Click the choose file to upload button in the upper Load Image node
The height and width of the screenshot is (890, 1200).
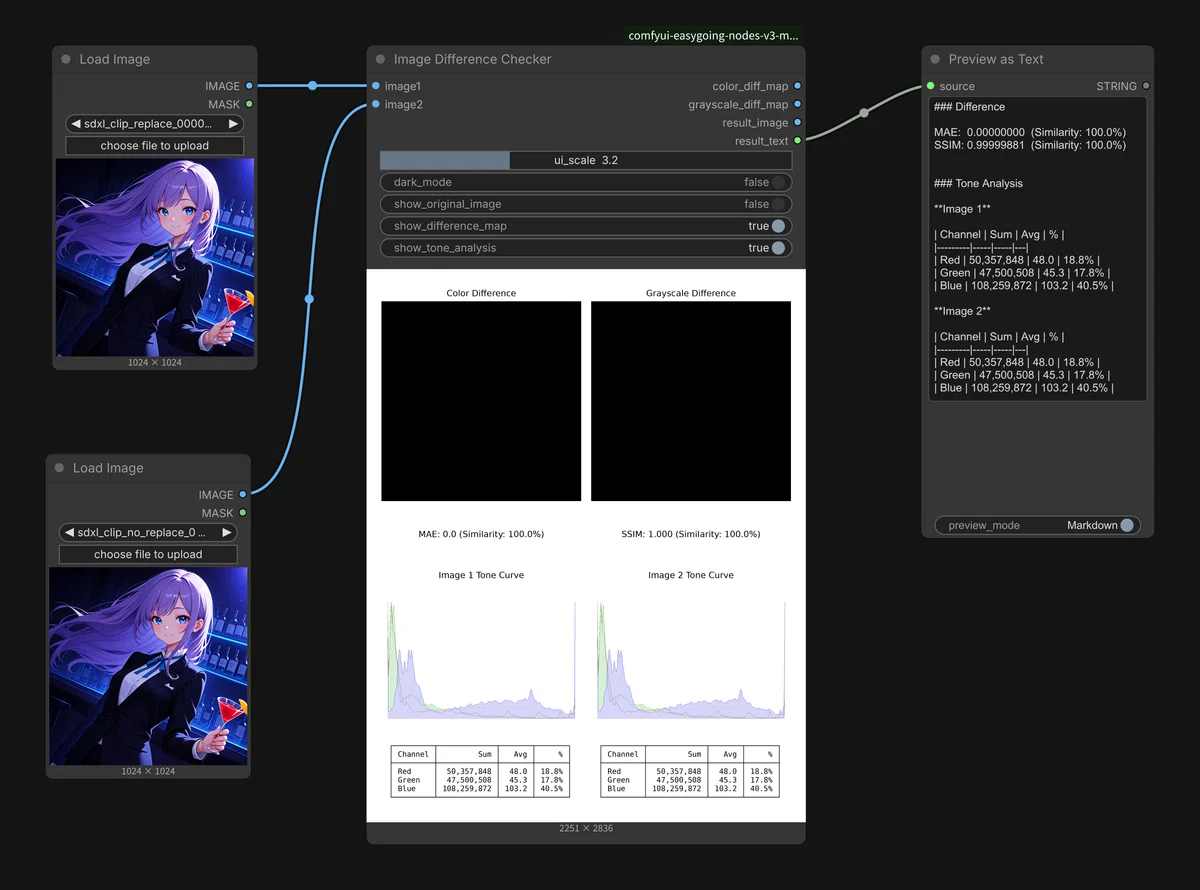(x=154, y=146)
